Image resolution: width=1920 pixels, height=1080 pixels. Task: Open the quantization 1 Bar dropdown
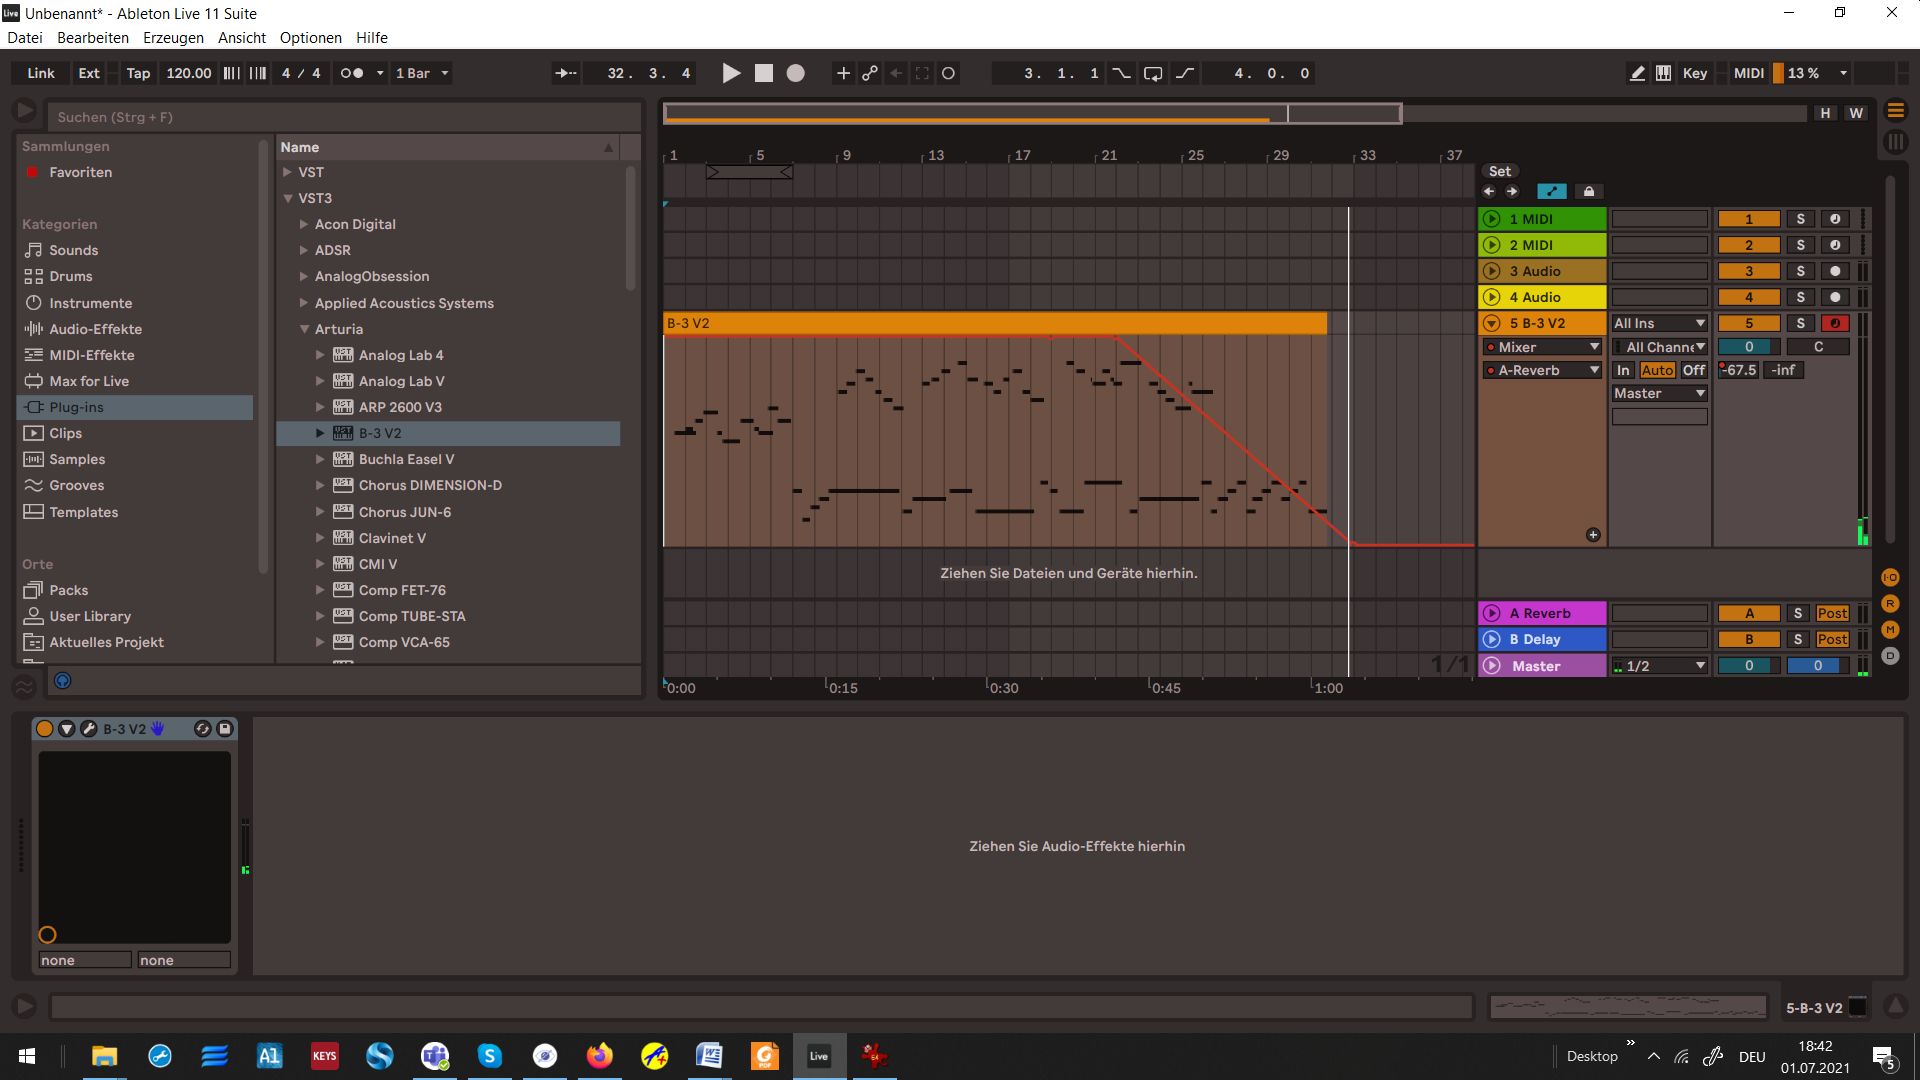[x=422, y=73]
